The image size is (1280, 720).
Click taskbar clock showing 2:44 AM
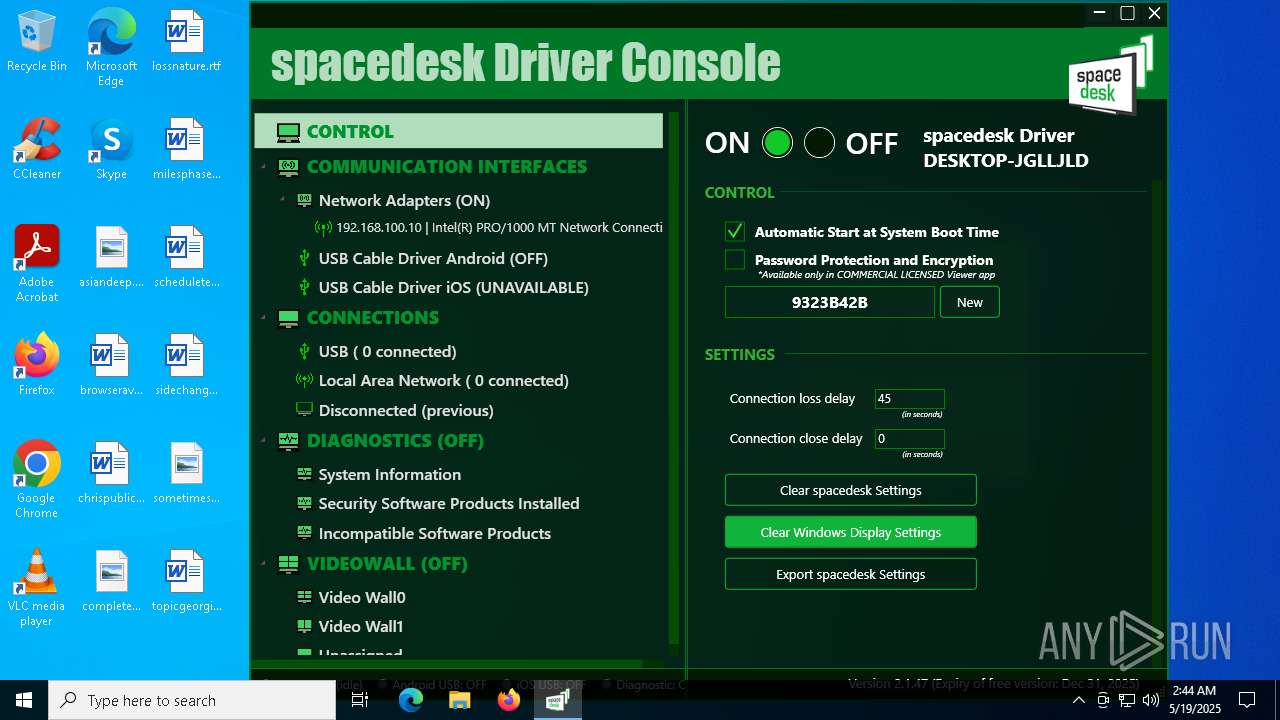(x=1194, y=700)
